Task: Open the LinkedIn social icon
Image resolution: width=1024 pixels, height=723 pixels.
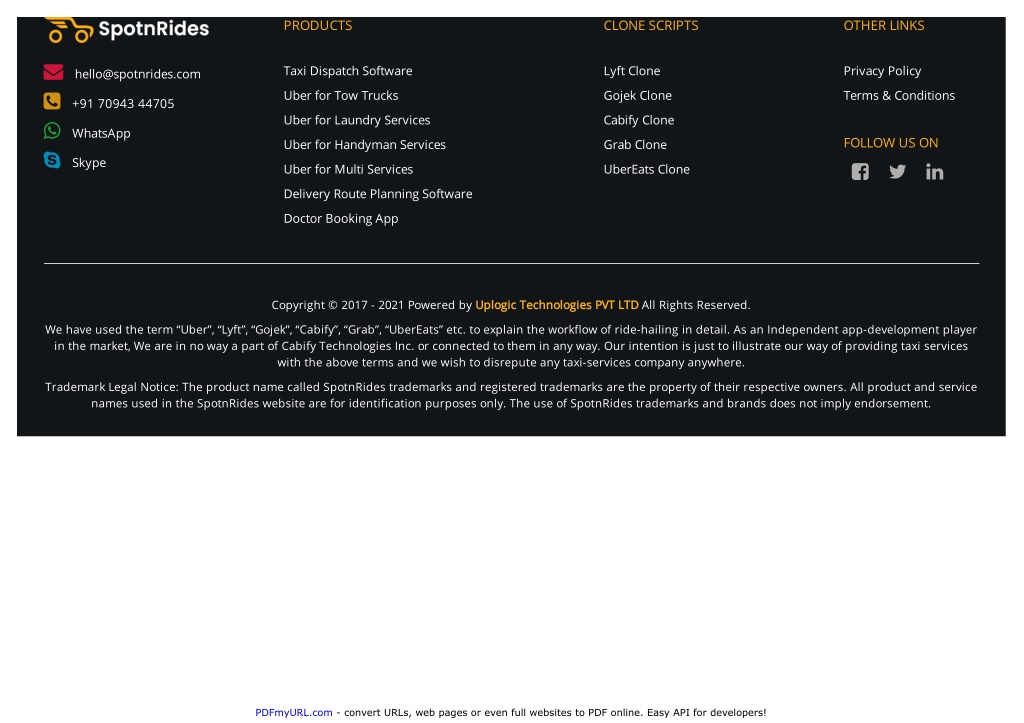Action: [x=935, y=172]
